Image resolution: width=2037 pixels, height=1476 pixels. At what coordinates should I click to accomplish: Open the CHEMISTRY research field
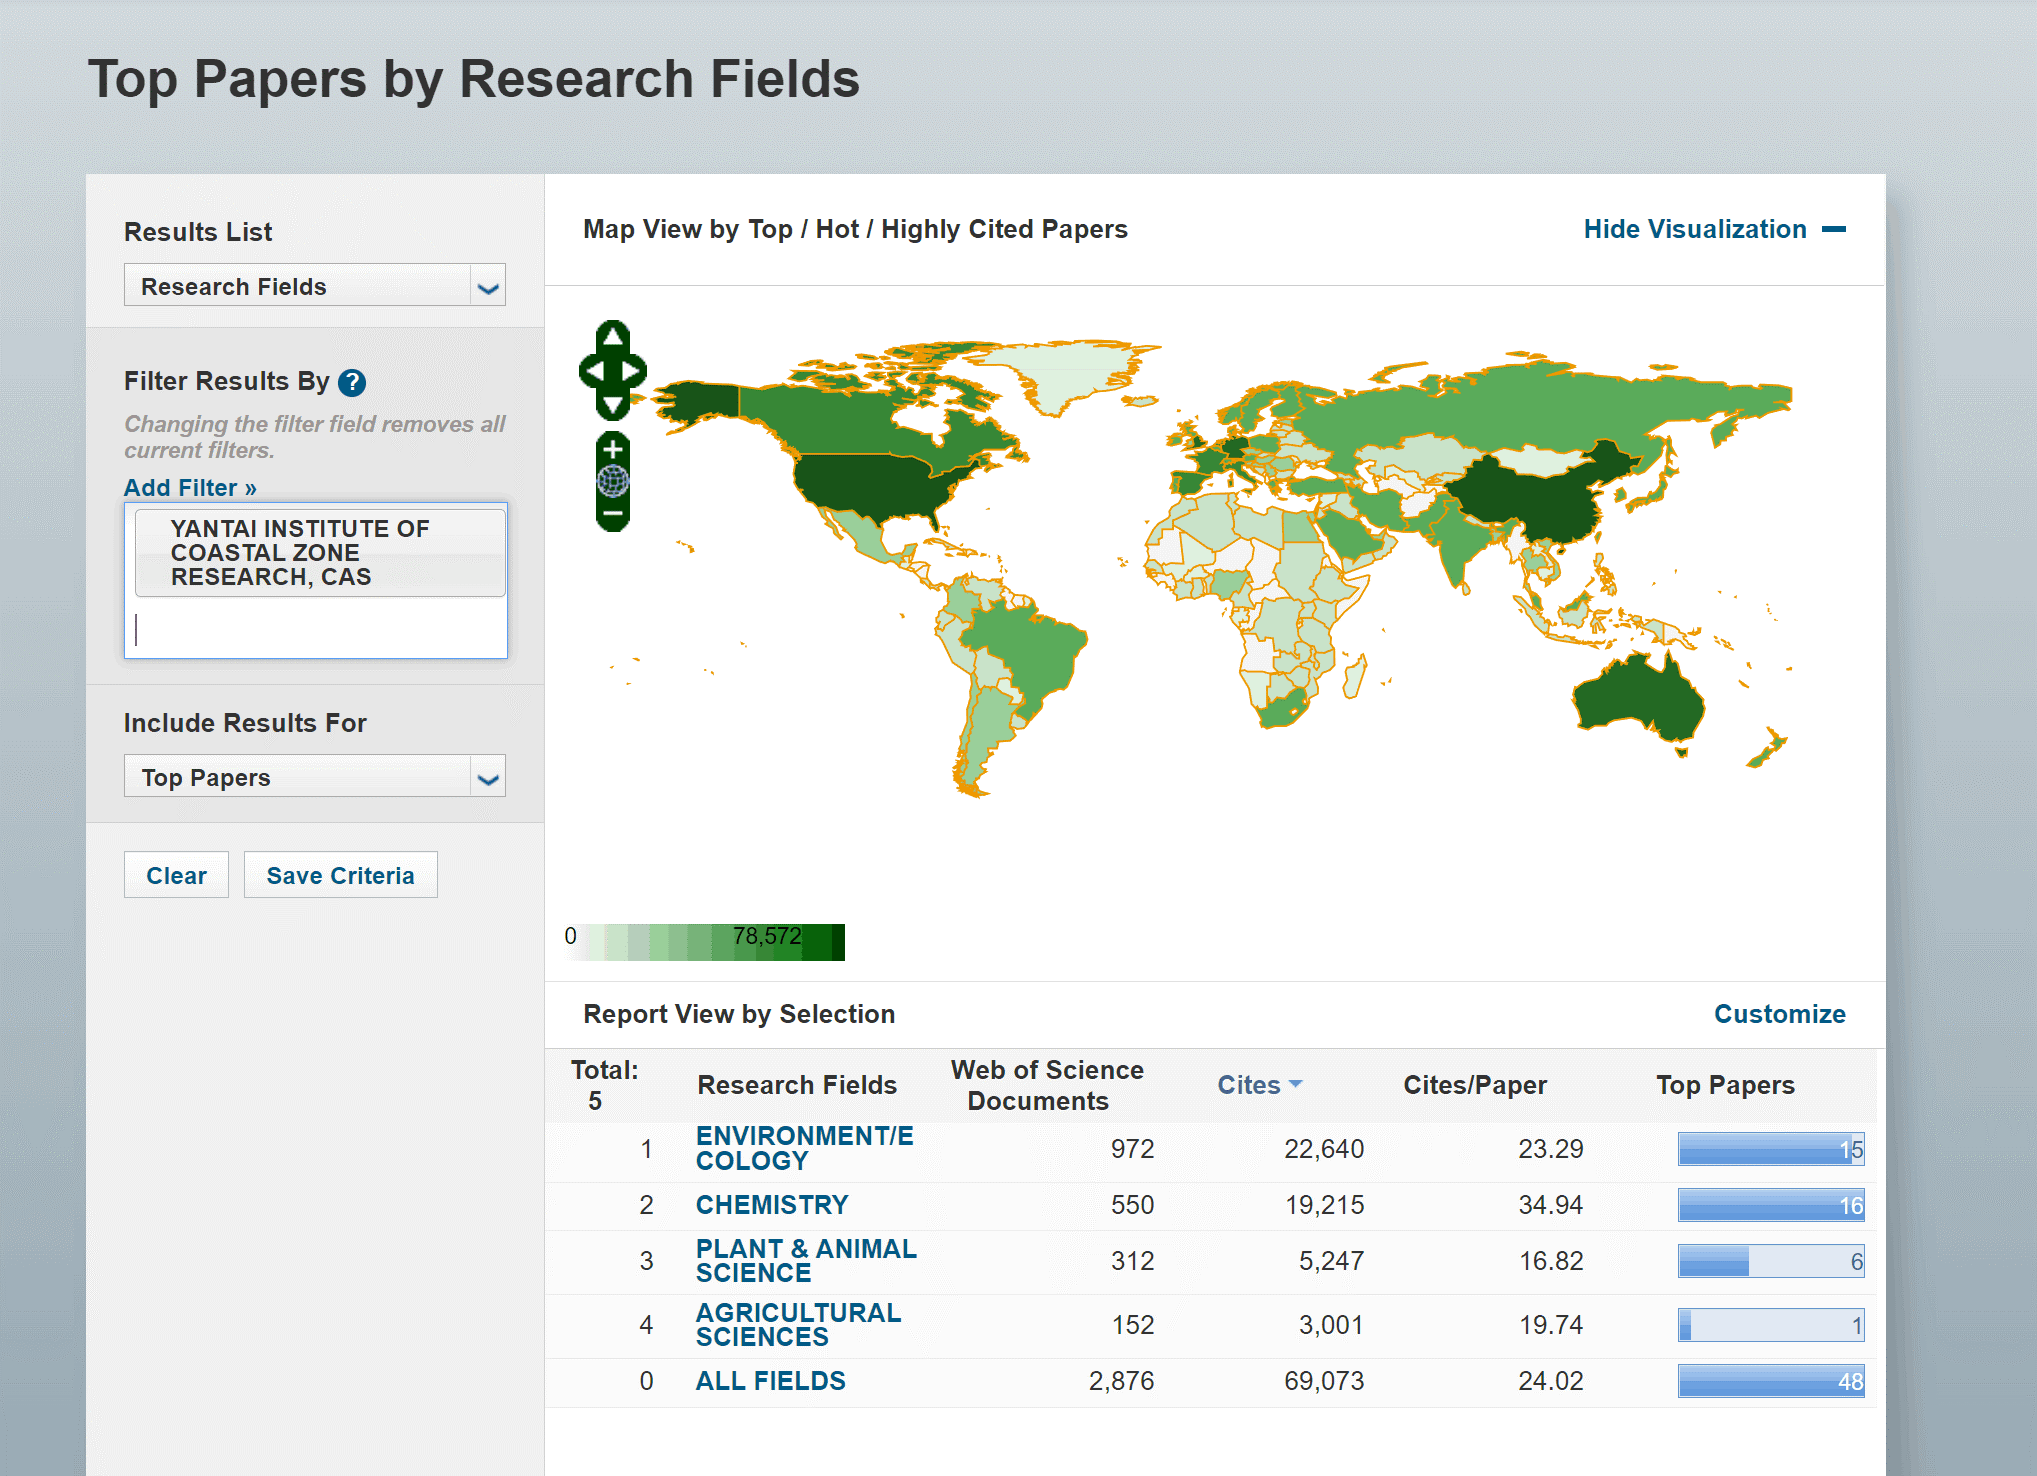[x=771, y=1205]
